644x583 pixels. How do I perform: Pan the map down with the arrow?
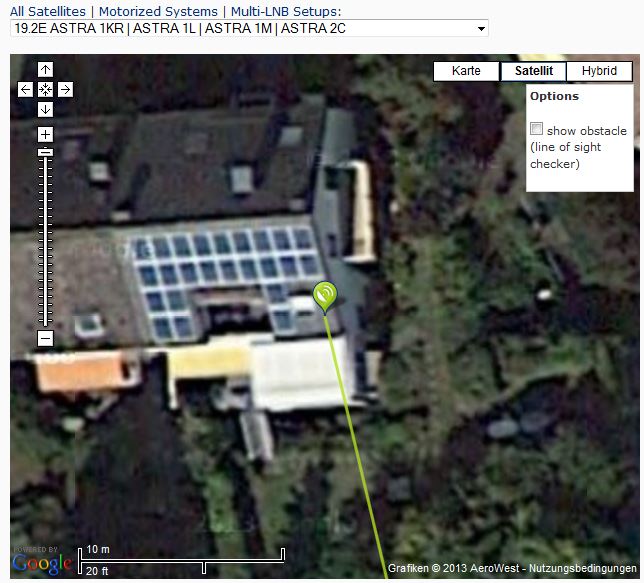(x=45, y=109)
